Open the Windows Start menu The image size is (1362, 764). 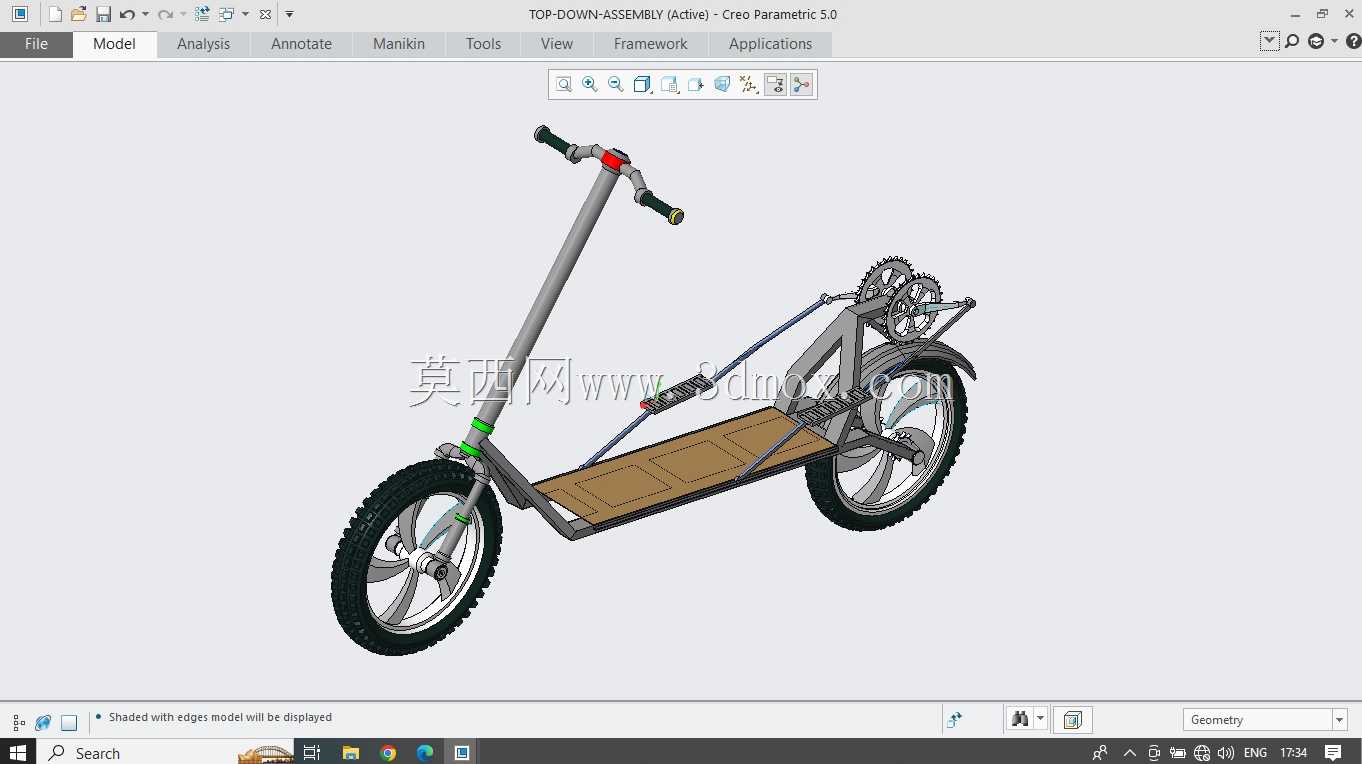point(18,752)
